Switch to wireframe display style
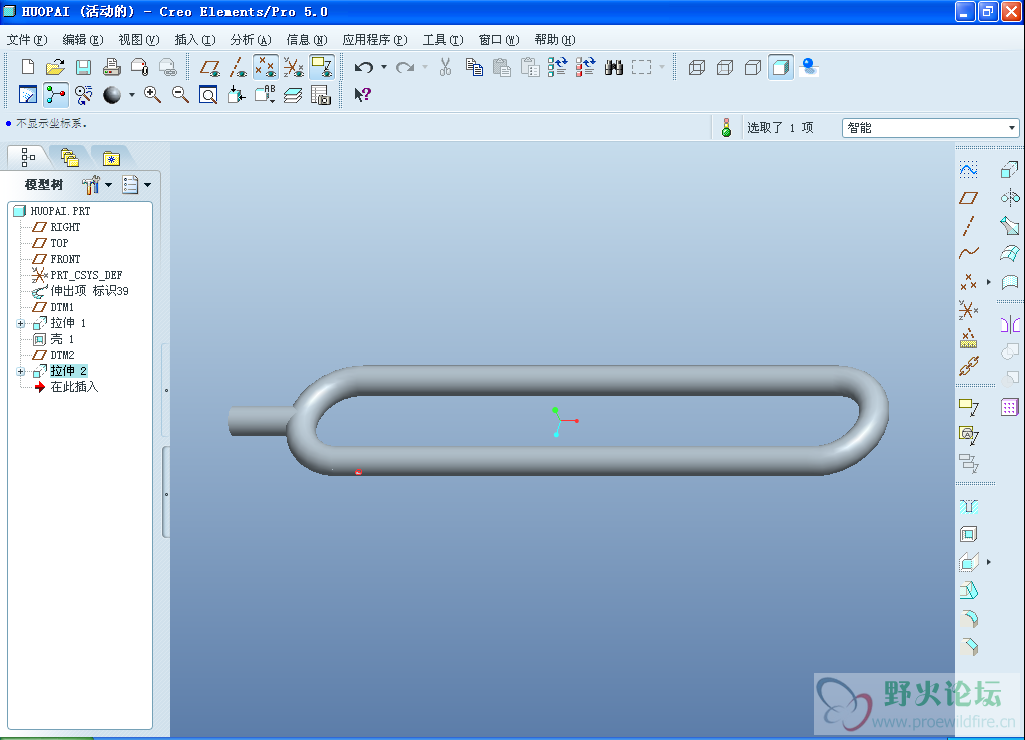 pyautogui.click(x=697, y=67)
